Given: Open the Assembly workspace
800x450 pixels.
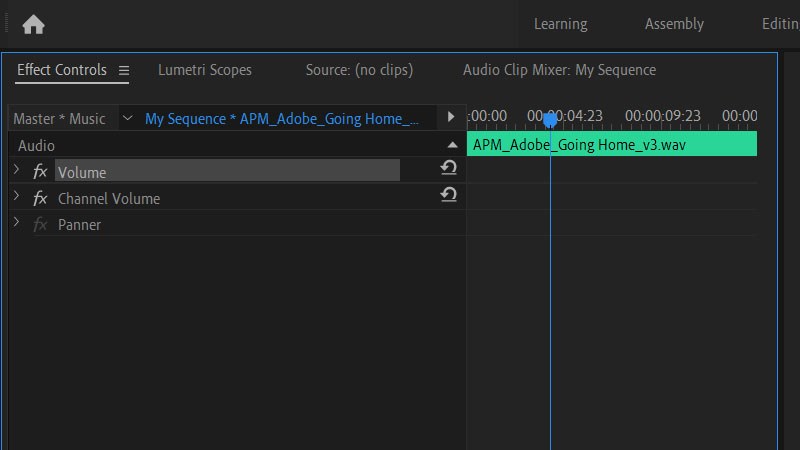Looking at the screenshot, I should click(x=674, y=24).
